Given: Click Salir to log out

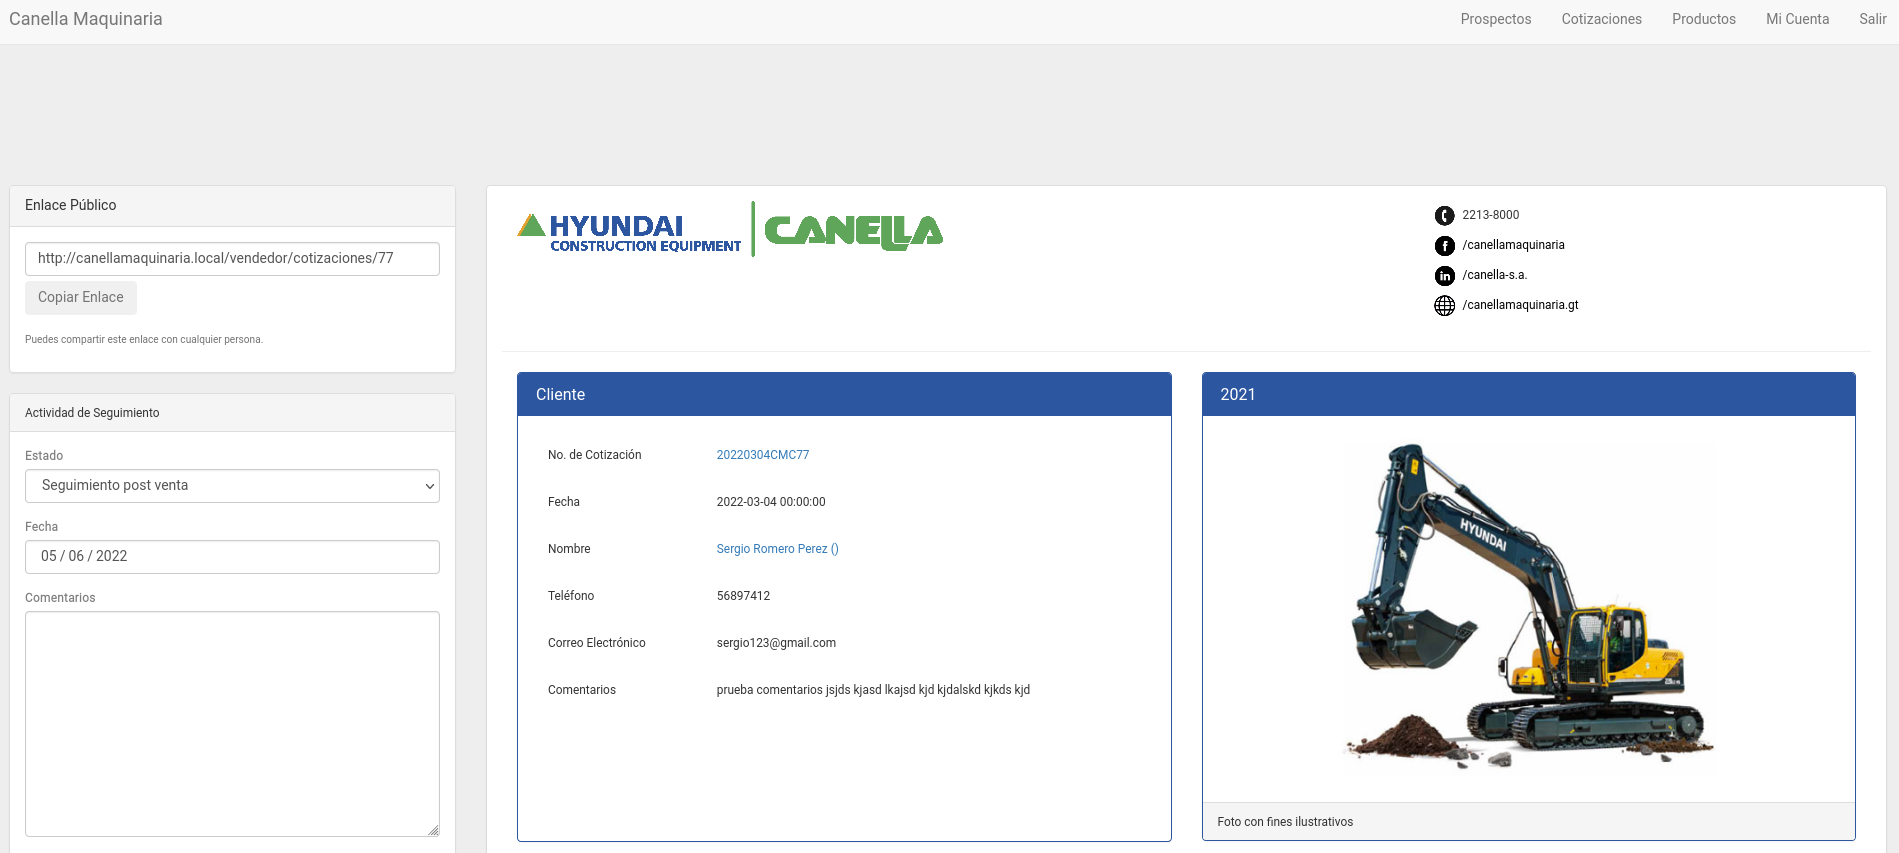Looking at the screenshot, I should click(1872, 19).
